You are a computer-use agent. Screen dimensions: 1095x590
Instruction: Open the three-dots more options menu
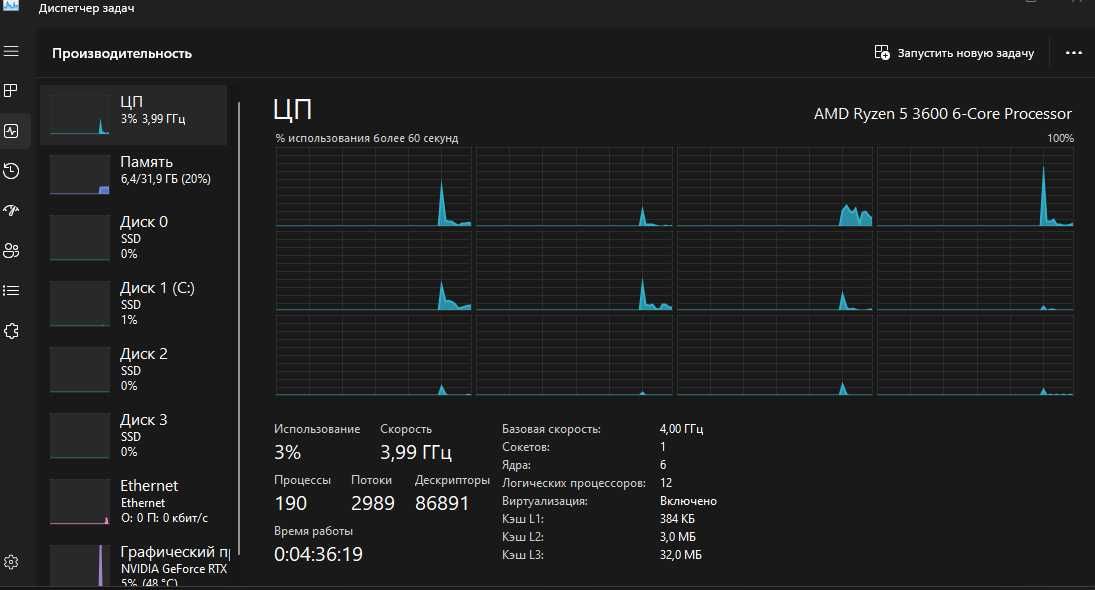point(1073,53)
